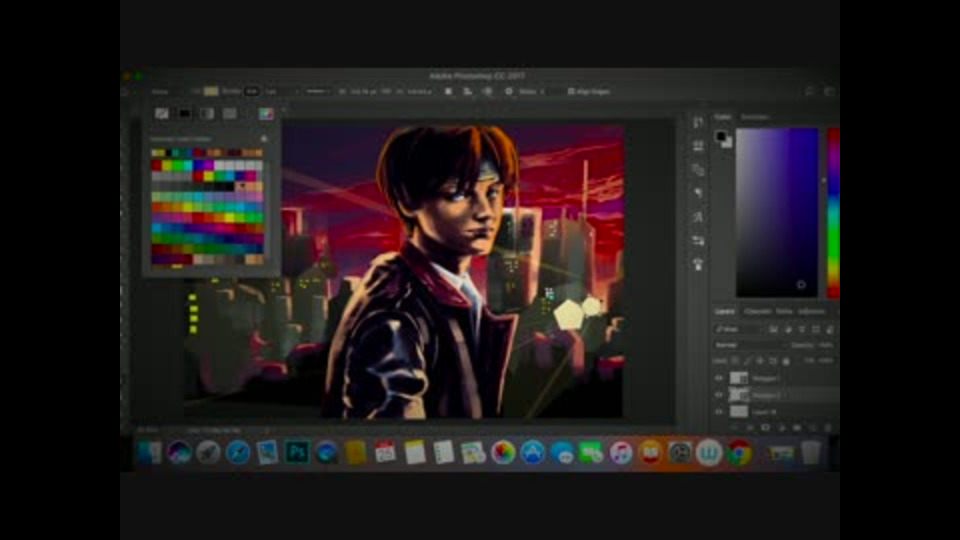Open the Path alignment menu
This screenshot has height=540, width=960.
point(468,91)
